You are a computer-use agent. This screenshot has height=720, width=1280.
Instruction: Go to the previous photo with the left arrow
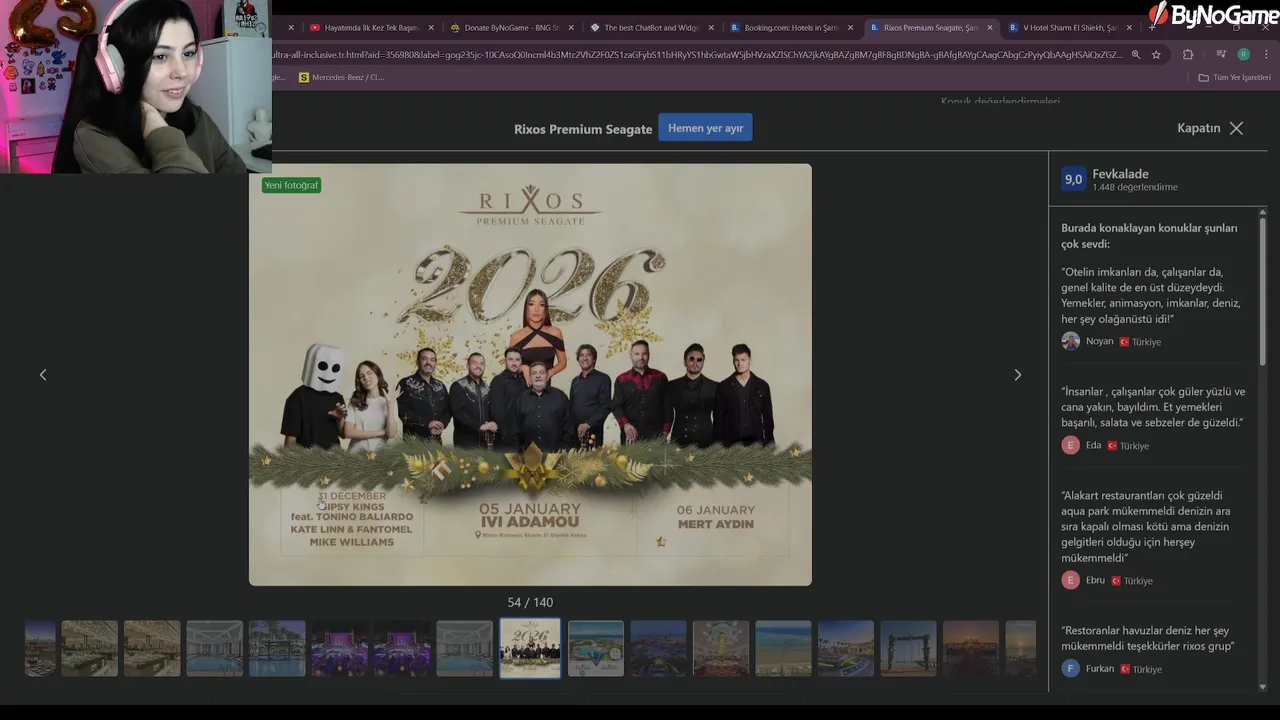pos(43,375)
